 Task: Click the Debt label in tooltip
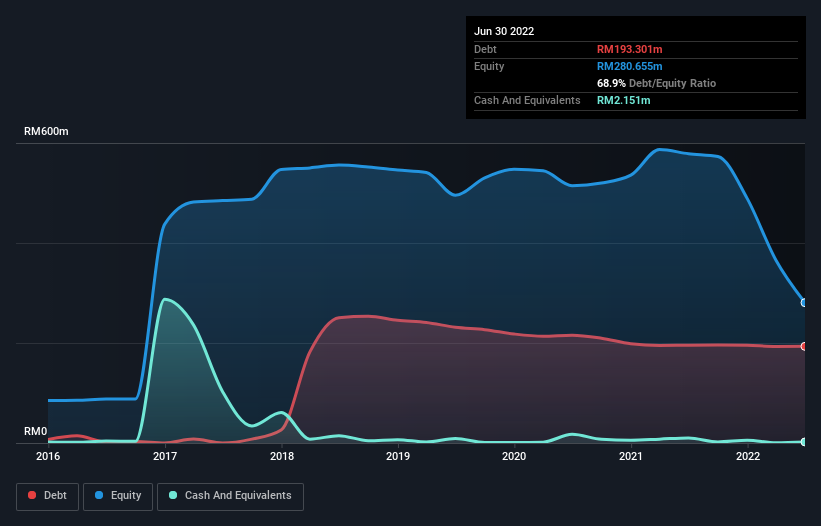coord(485,49)
